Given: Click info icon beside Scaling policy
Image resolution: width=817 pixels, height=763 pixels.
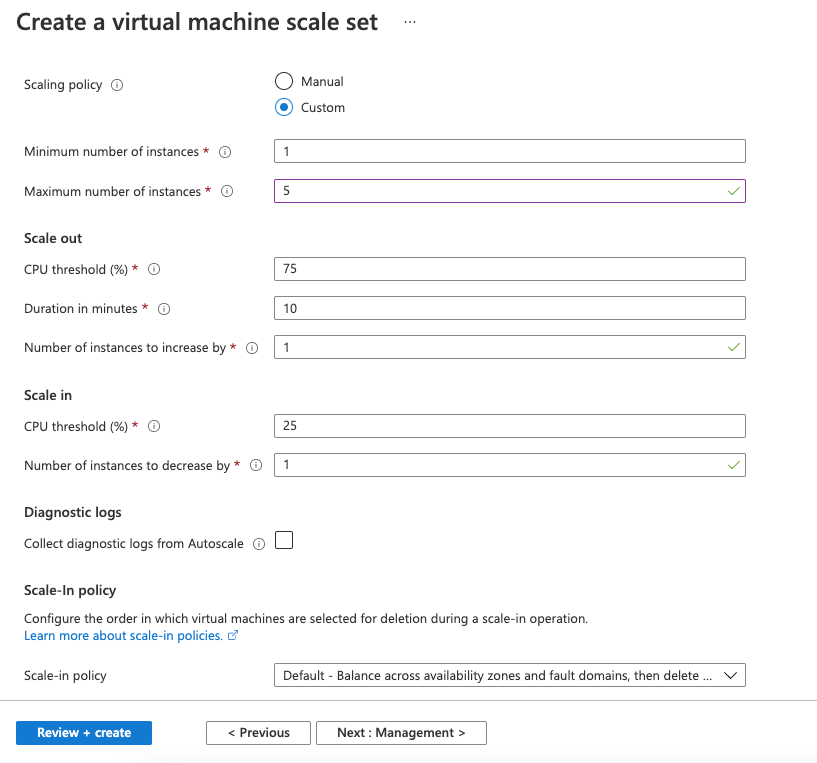Looking at the screenshot, I should [117, 85].
